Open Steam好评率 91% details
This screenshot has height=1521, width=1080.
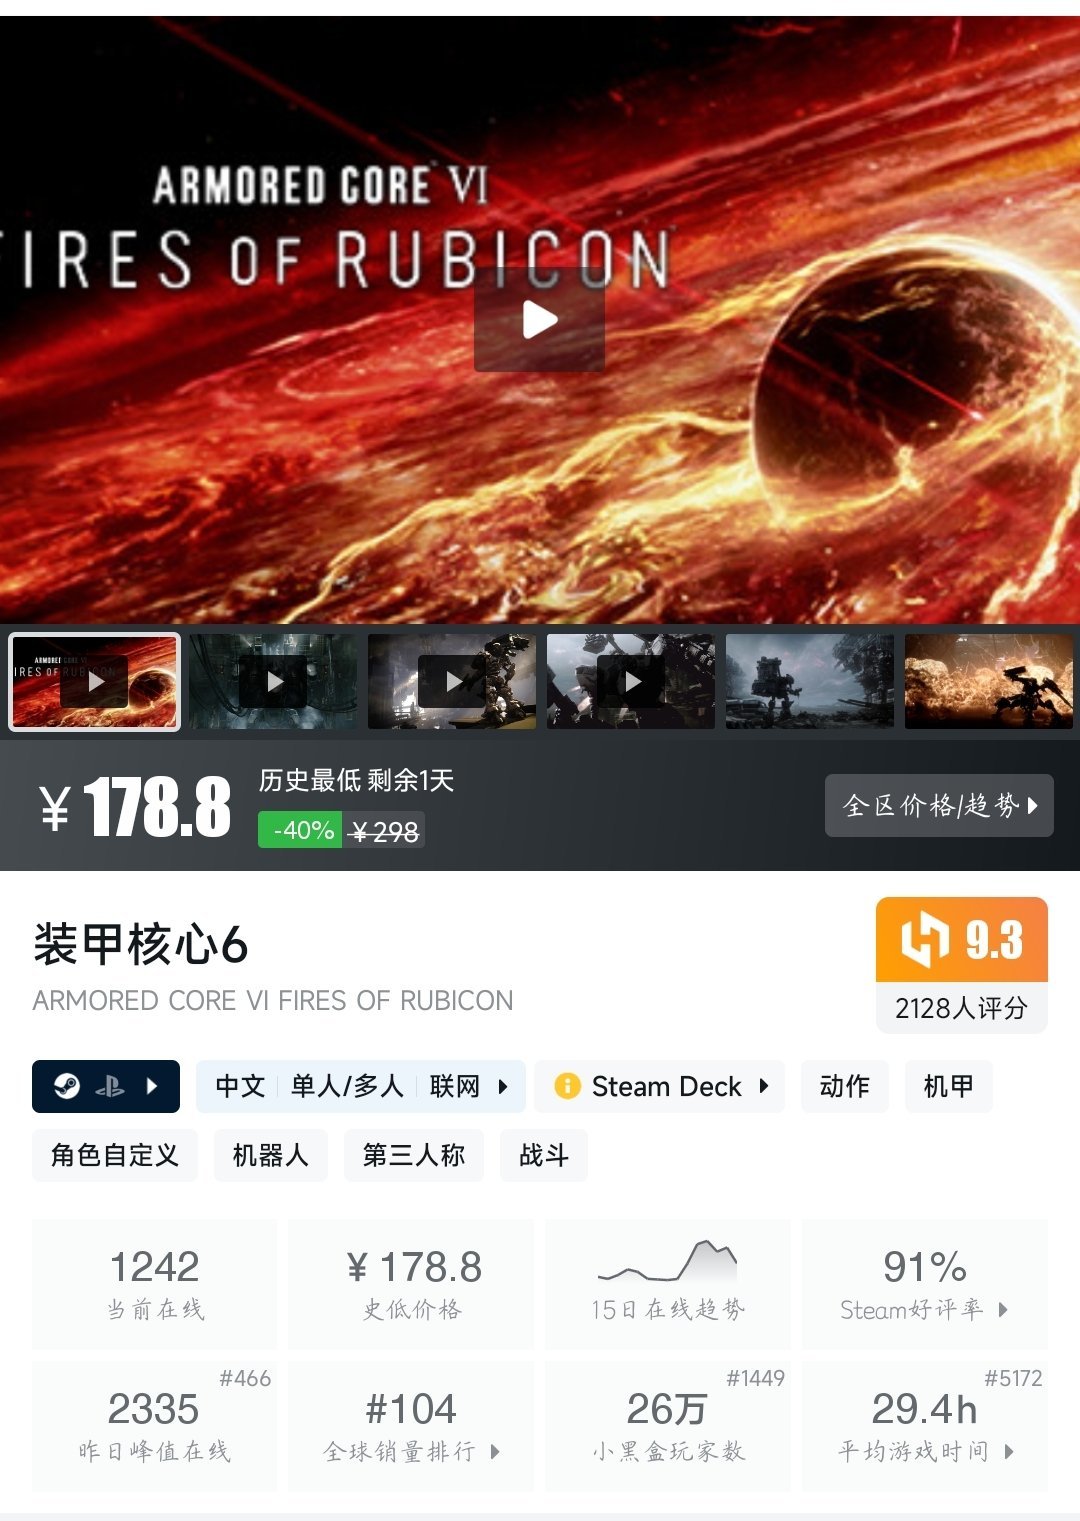(925, 1284)
